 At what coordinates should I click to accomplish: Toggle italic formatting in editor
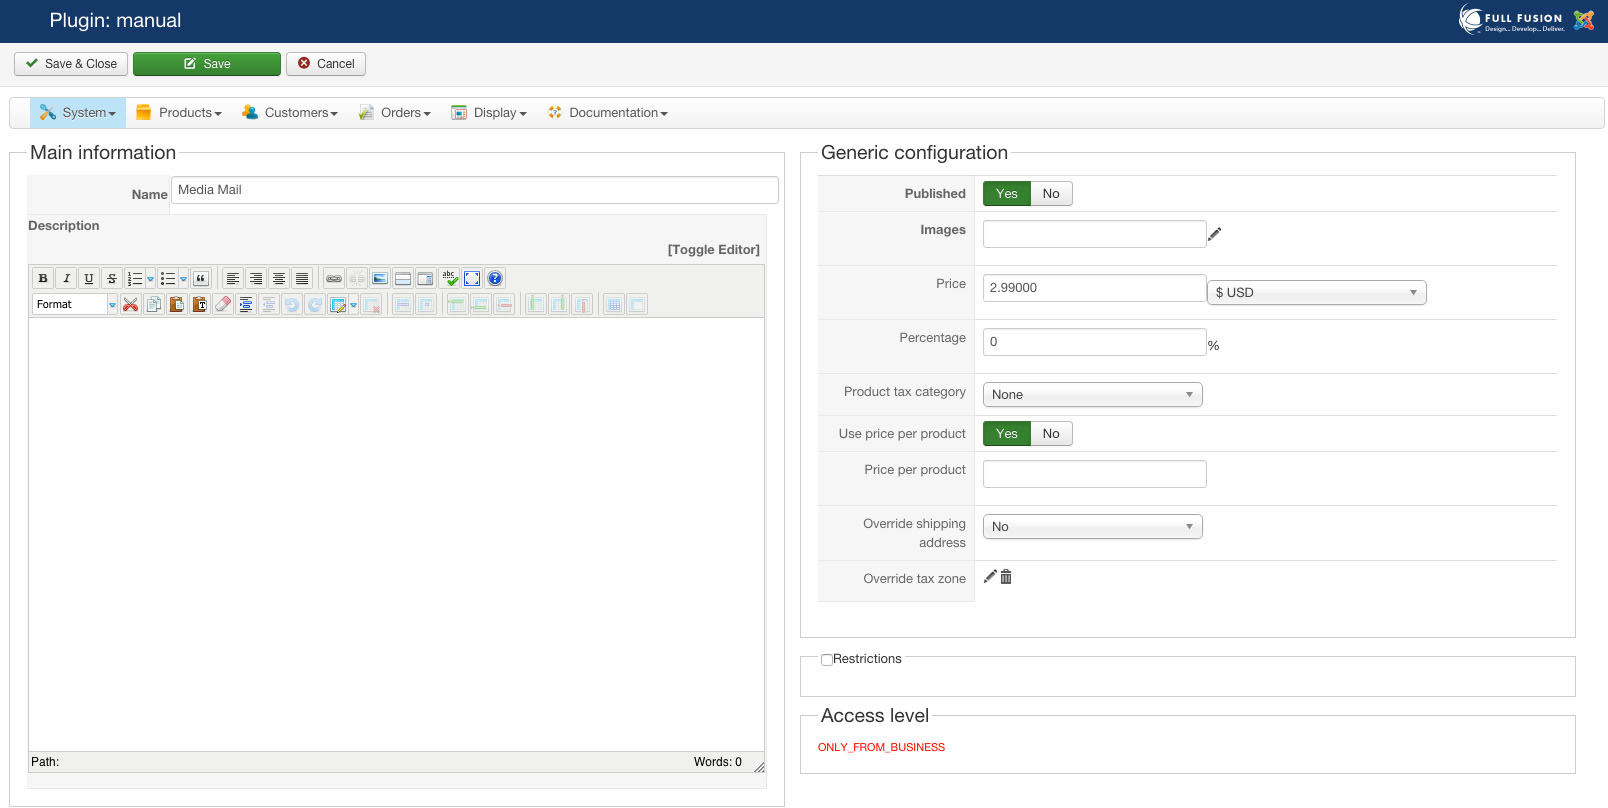66,278
